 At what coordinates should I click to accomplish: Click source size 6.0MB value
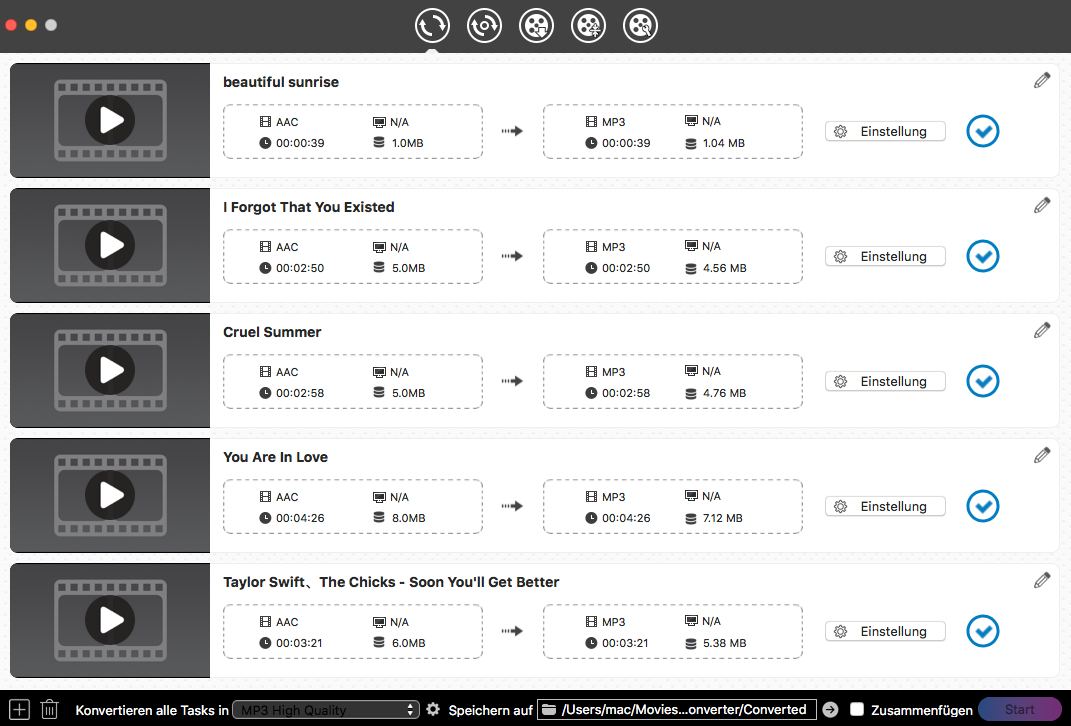point(408,643)
